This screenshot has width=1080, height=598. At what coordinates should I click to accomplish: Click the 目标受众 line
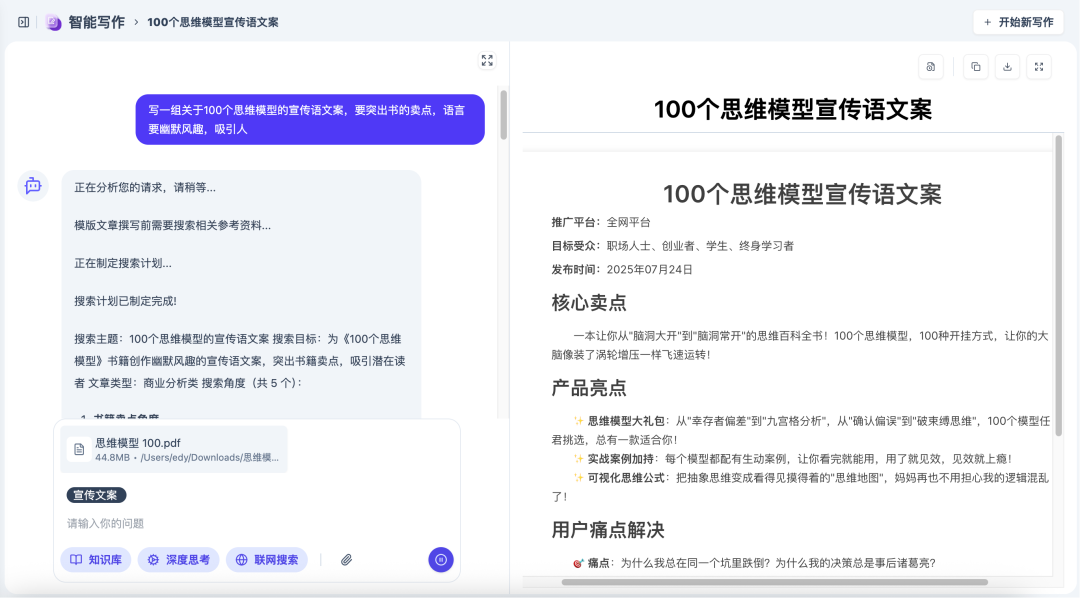pos(672,246)
